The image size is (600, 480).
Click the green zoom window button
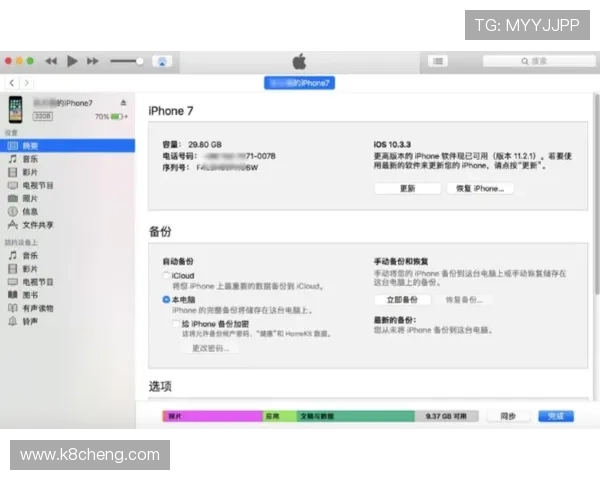(30, 61)
